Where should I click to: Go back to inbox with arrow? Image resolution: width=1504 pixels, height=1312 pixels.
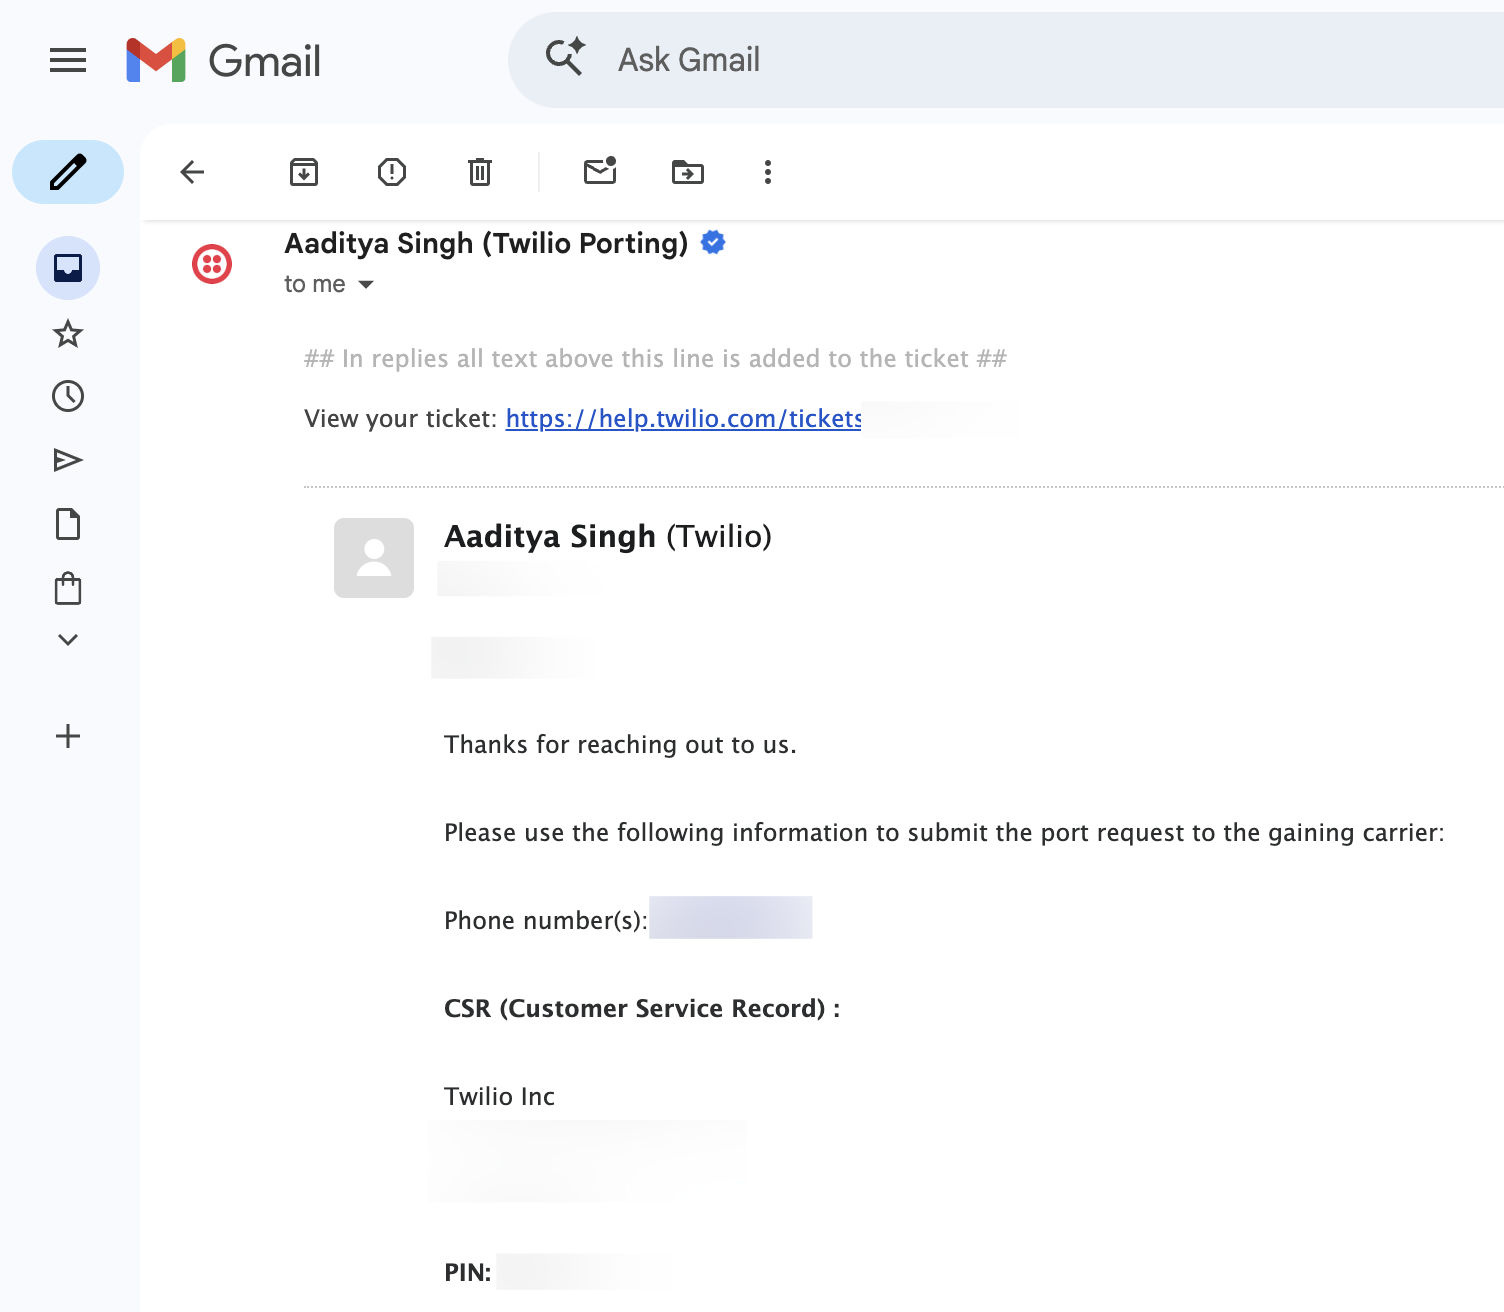coord(192,172)
